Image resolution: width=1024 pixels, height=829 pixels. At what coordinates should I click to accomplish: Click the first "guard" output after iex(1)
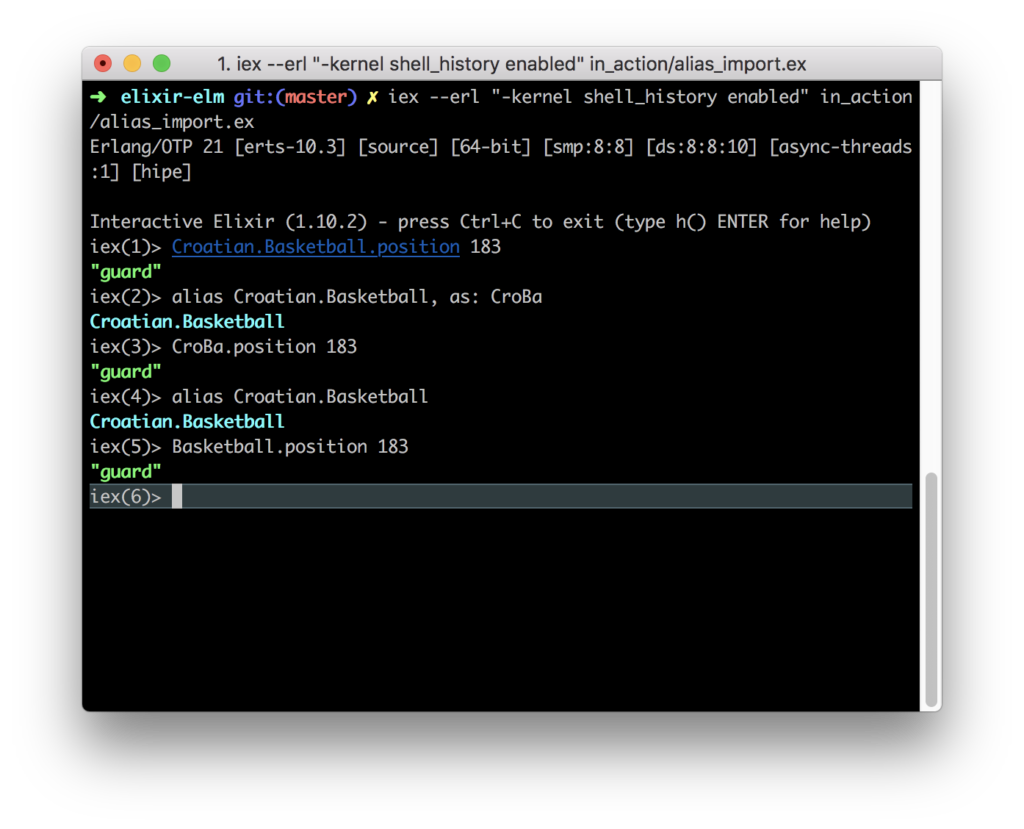coord(125,272)
